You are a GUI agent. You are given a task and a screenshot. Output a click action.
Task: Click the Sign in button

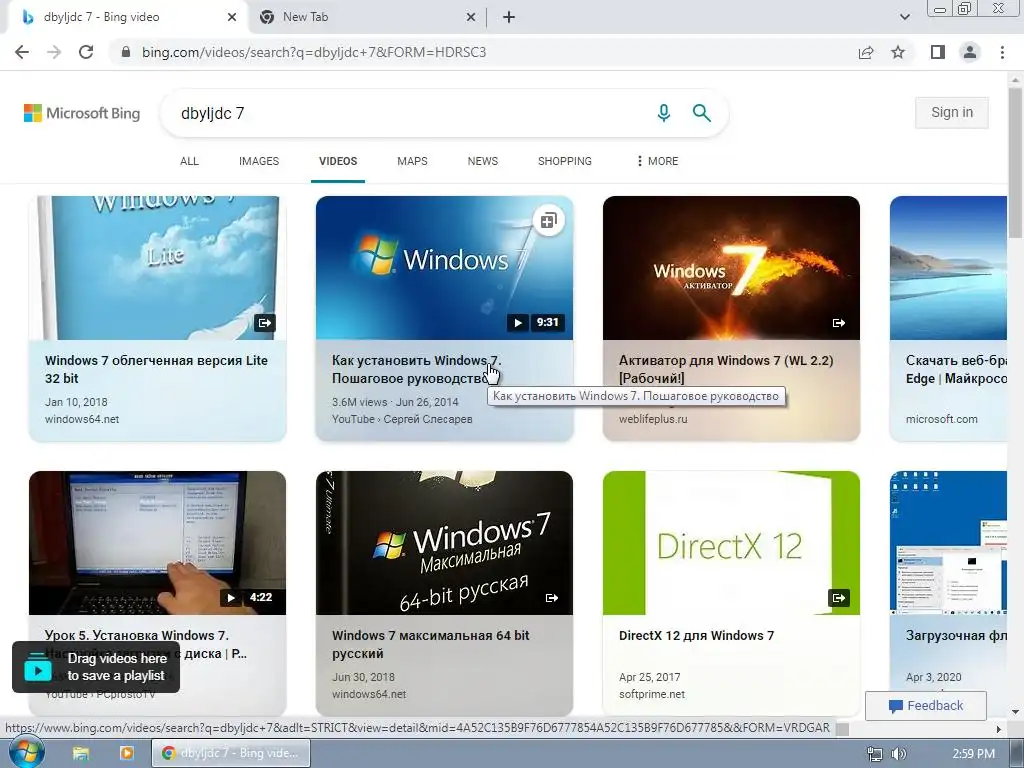pyautogui.click(x=952, y=112)
